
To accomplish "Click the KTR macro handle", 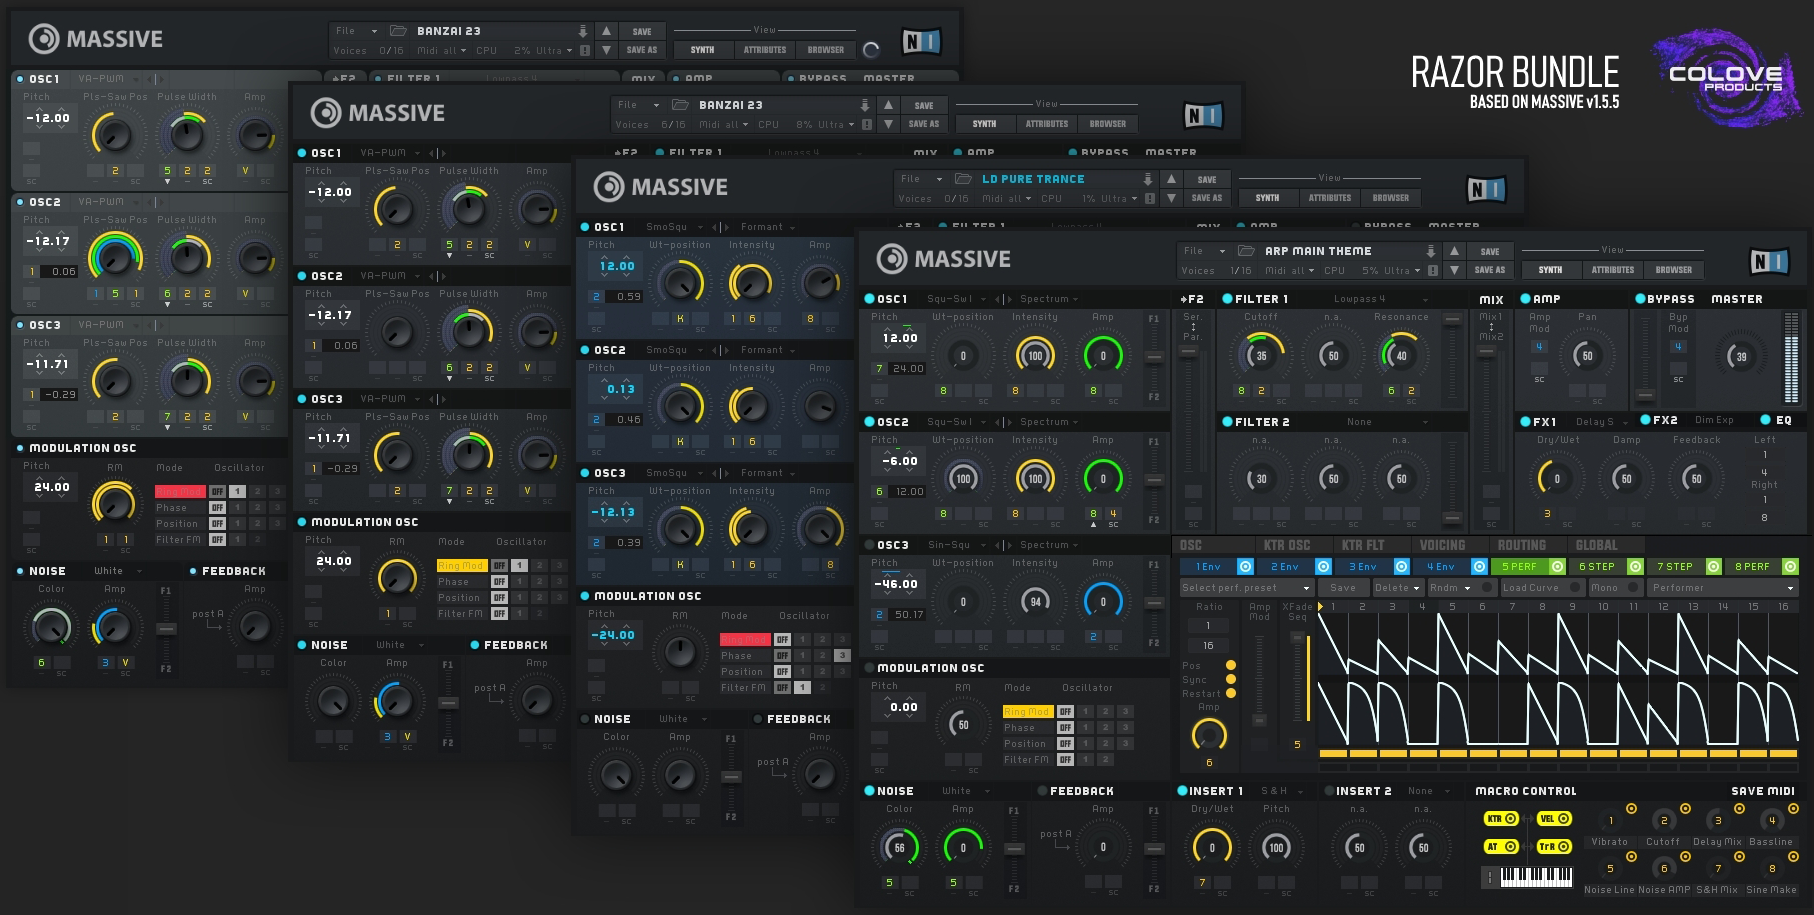I will (1501, 818).
